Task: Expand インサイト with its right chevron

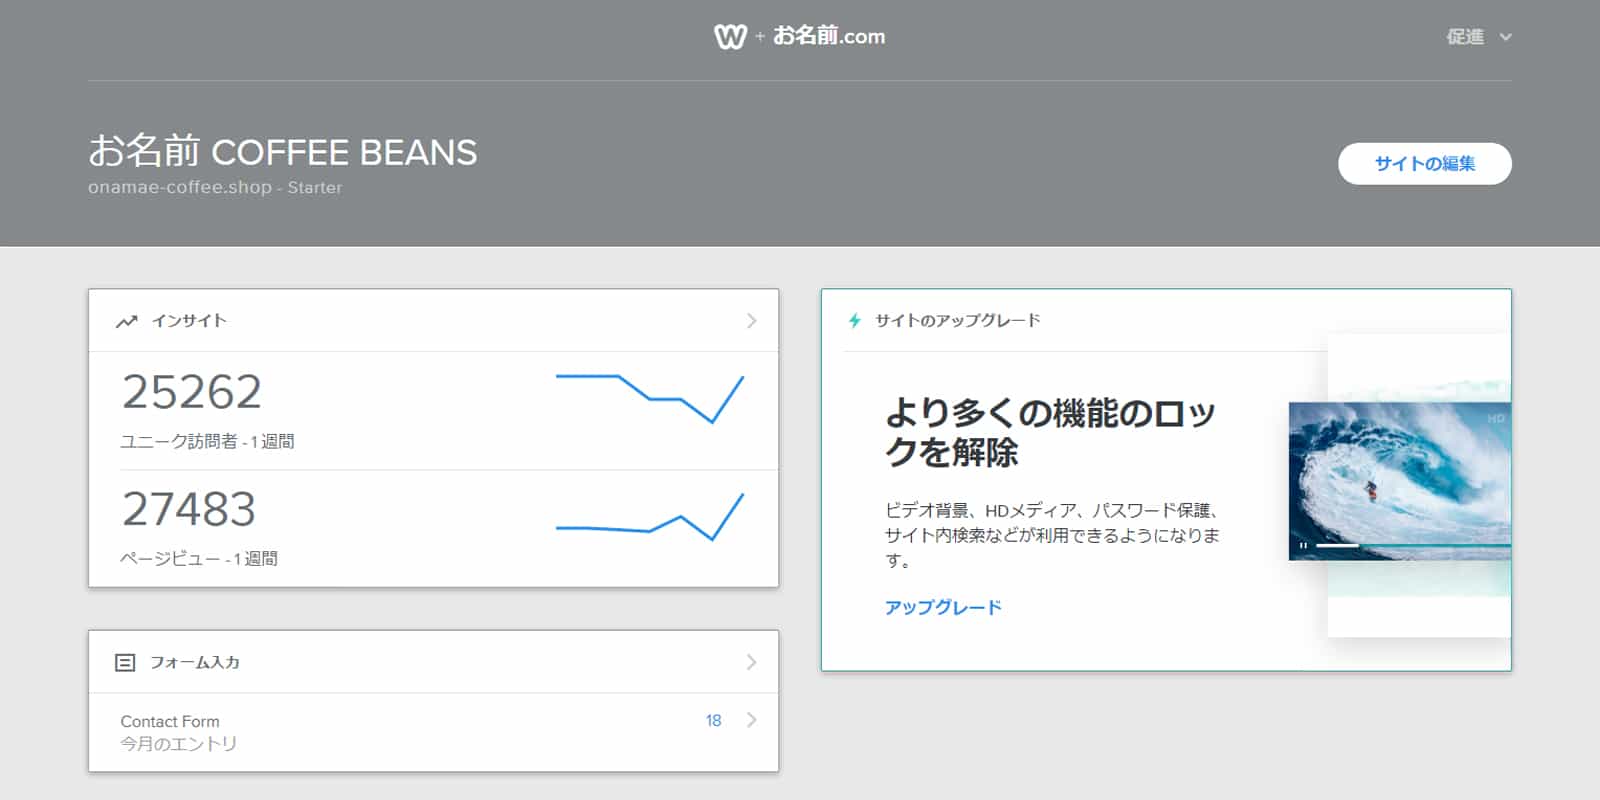Action: [752, 321]
